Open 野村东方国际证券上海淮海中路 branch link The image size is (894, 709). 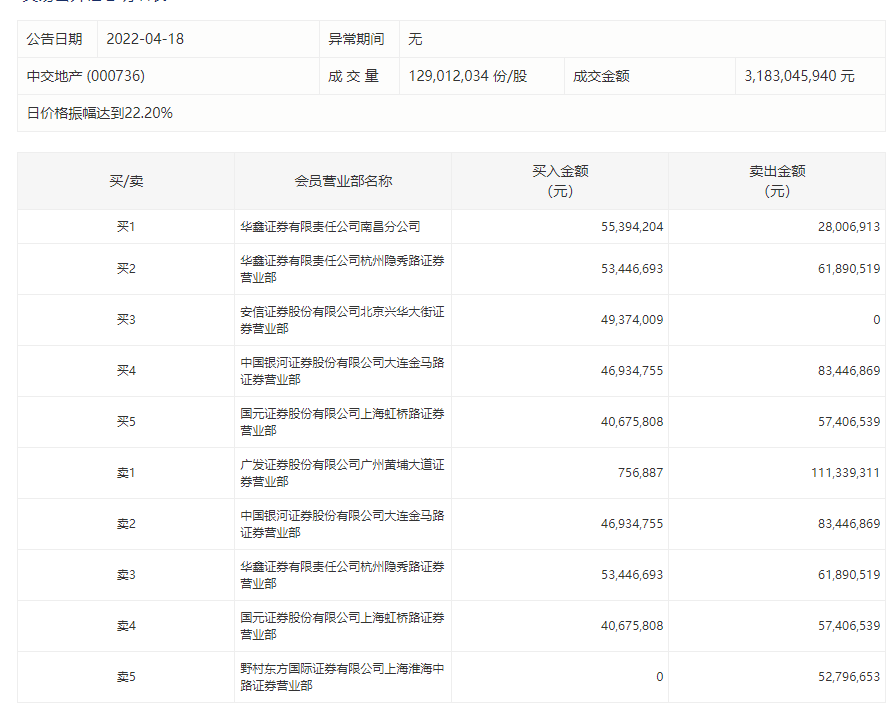click(x=342, y=677)
